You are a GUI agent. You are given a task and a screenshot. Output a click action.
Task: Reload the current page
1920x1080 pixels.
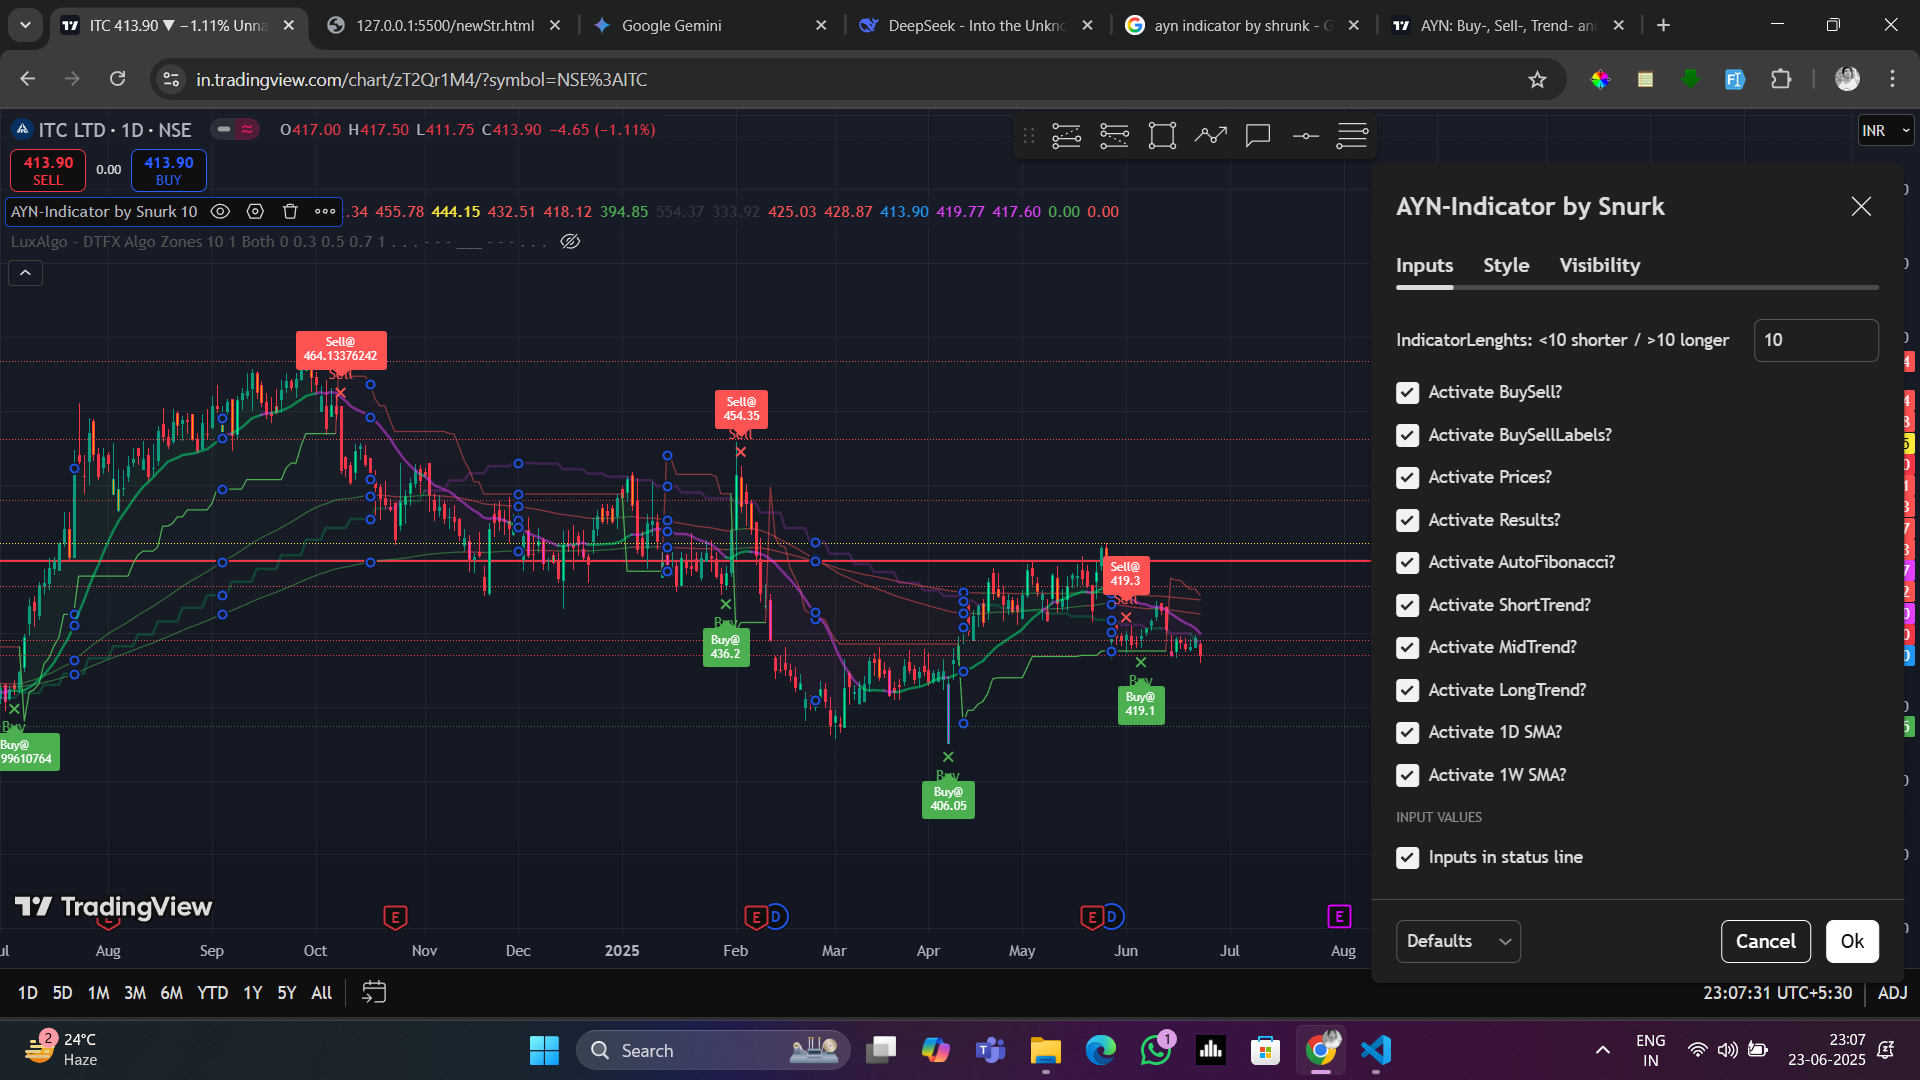point(117,79)
